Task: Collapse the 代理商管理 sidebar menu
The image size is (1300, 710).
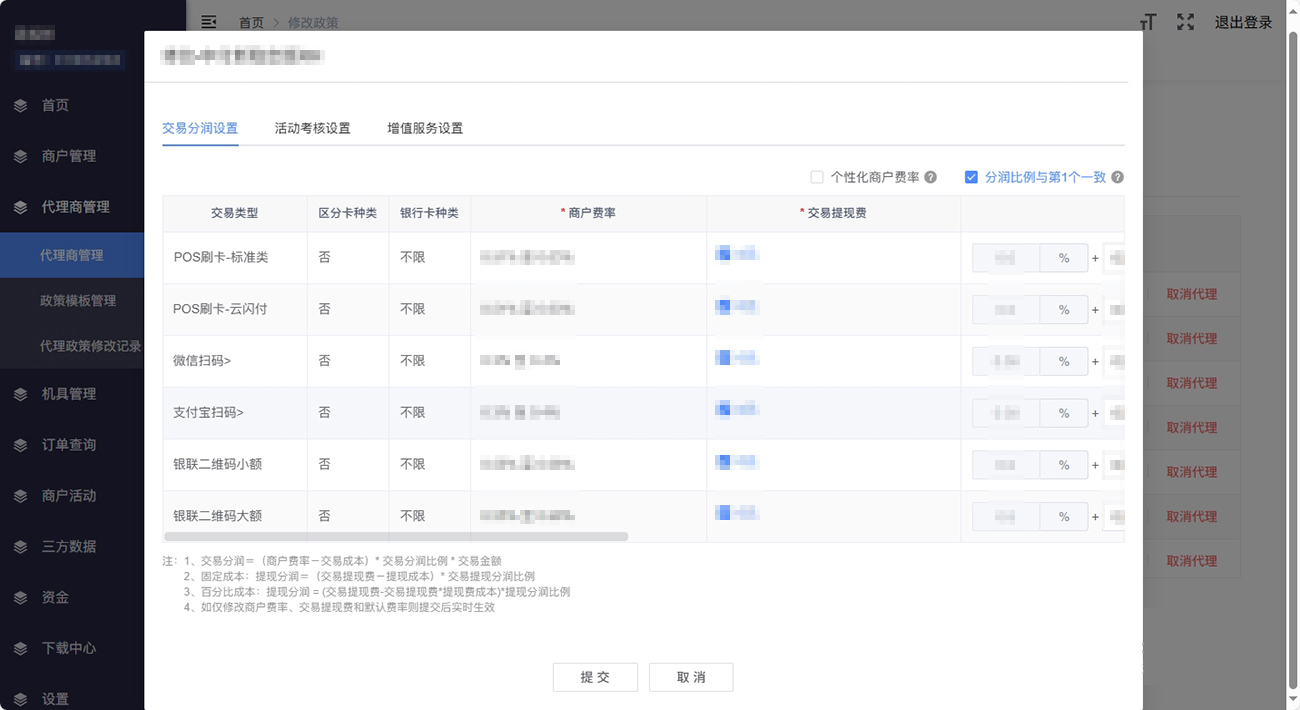Action: click(75, 207)
